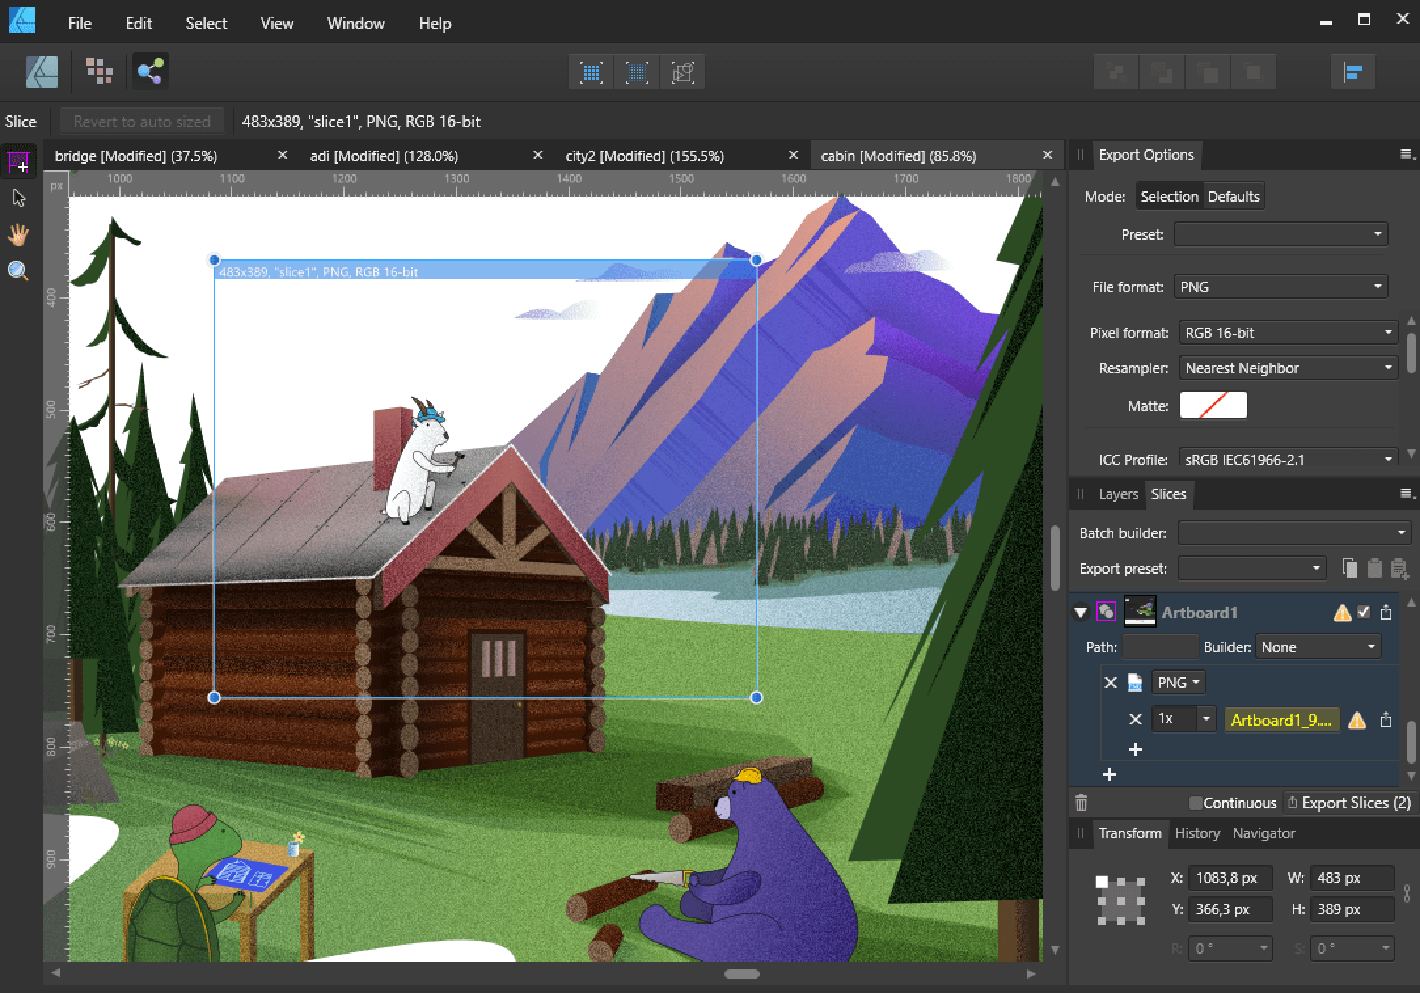1420x993 pixels.
Task: Open the Help menu
Action: (435, 23)
